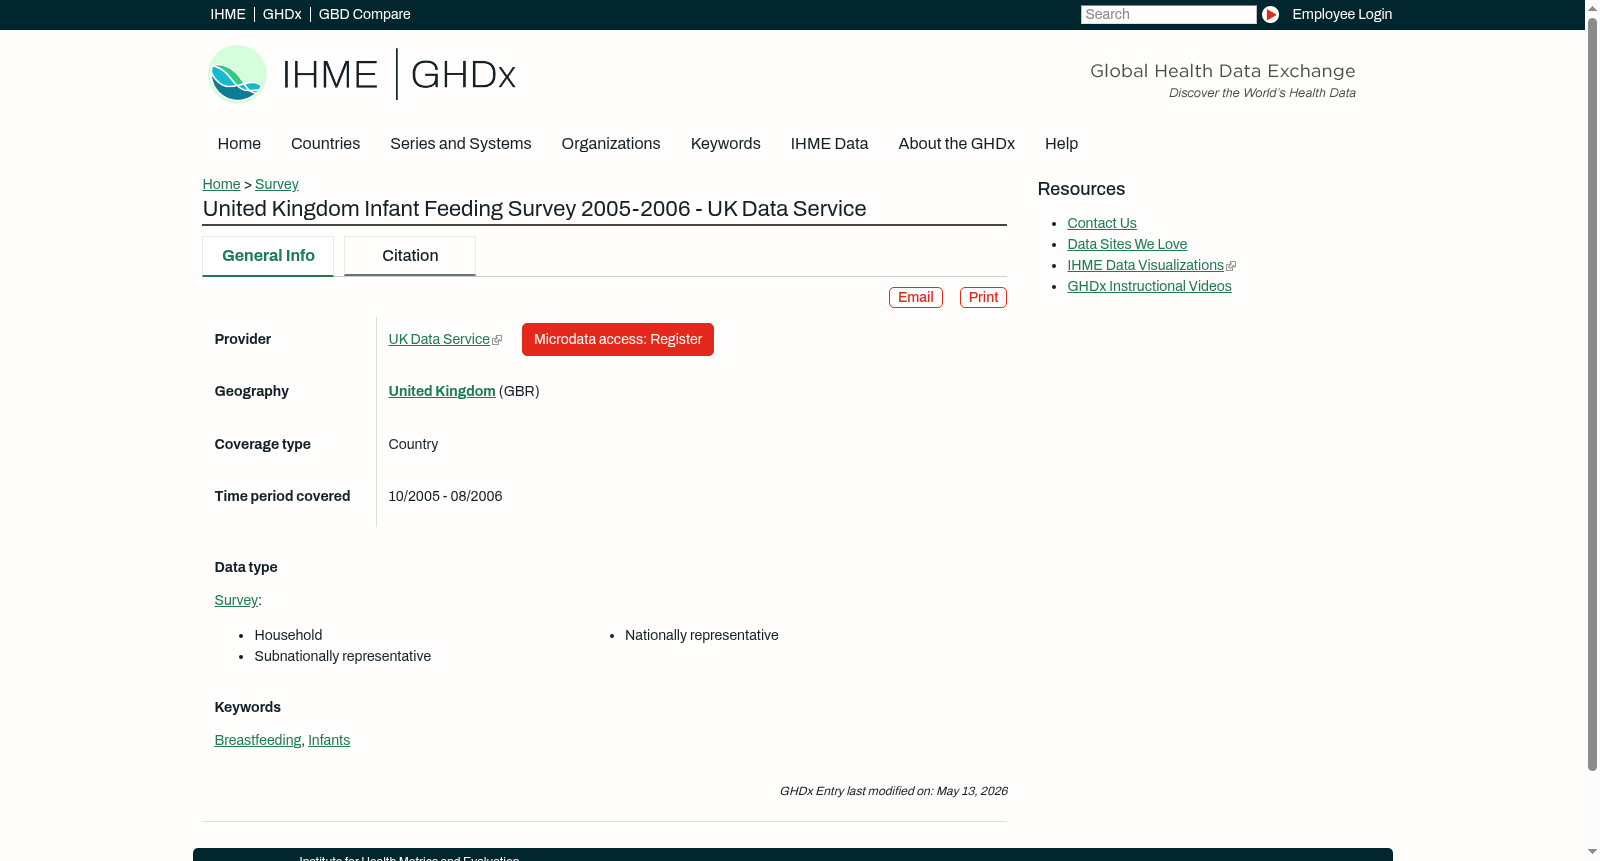Open the United Kingdom geography link
Screen dimensions: 1600x861
point(442,391)
